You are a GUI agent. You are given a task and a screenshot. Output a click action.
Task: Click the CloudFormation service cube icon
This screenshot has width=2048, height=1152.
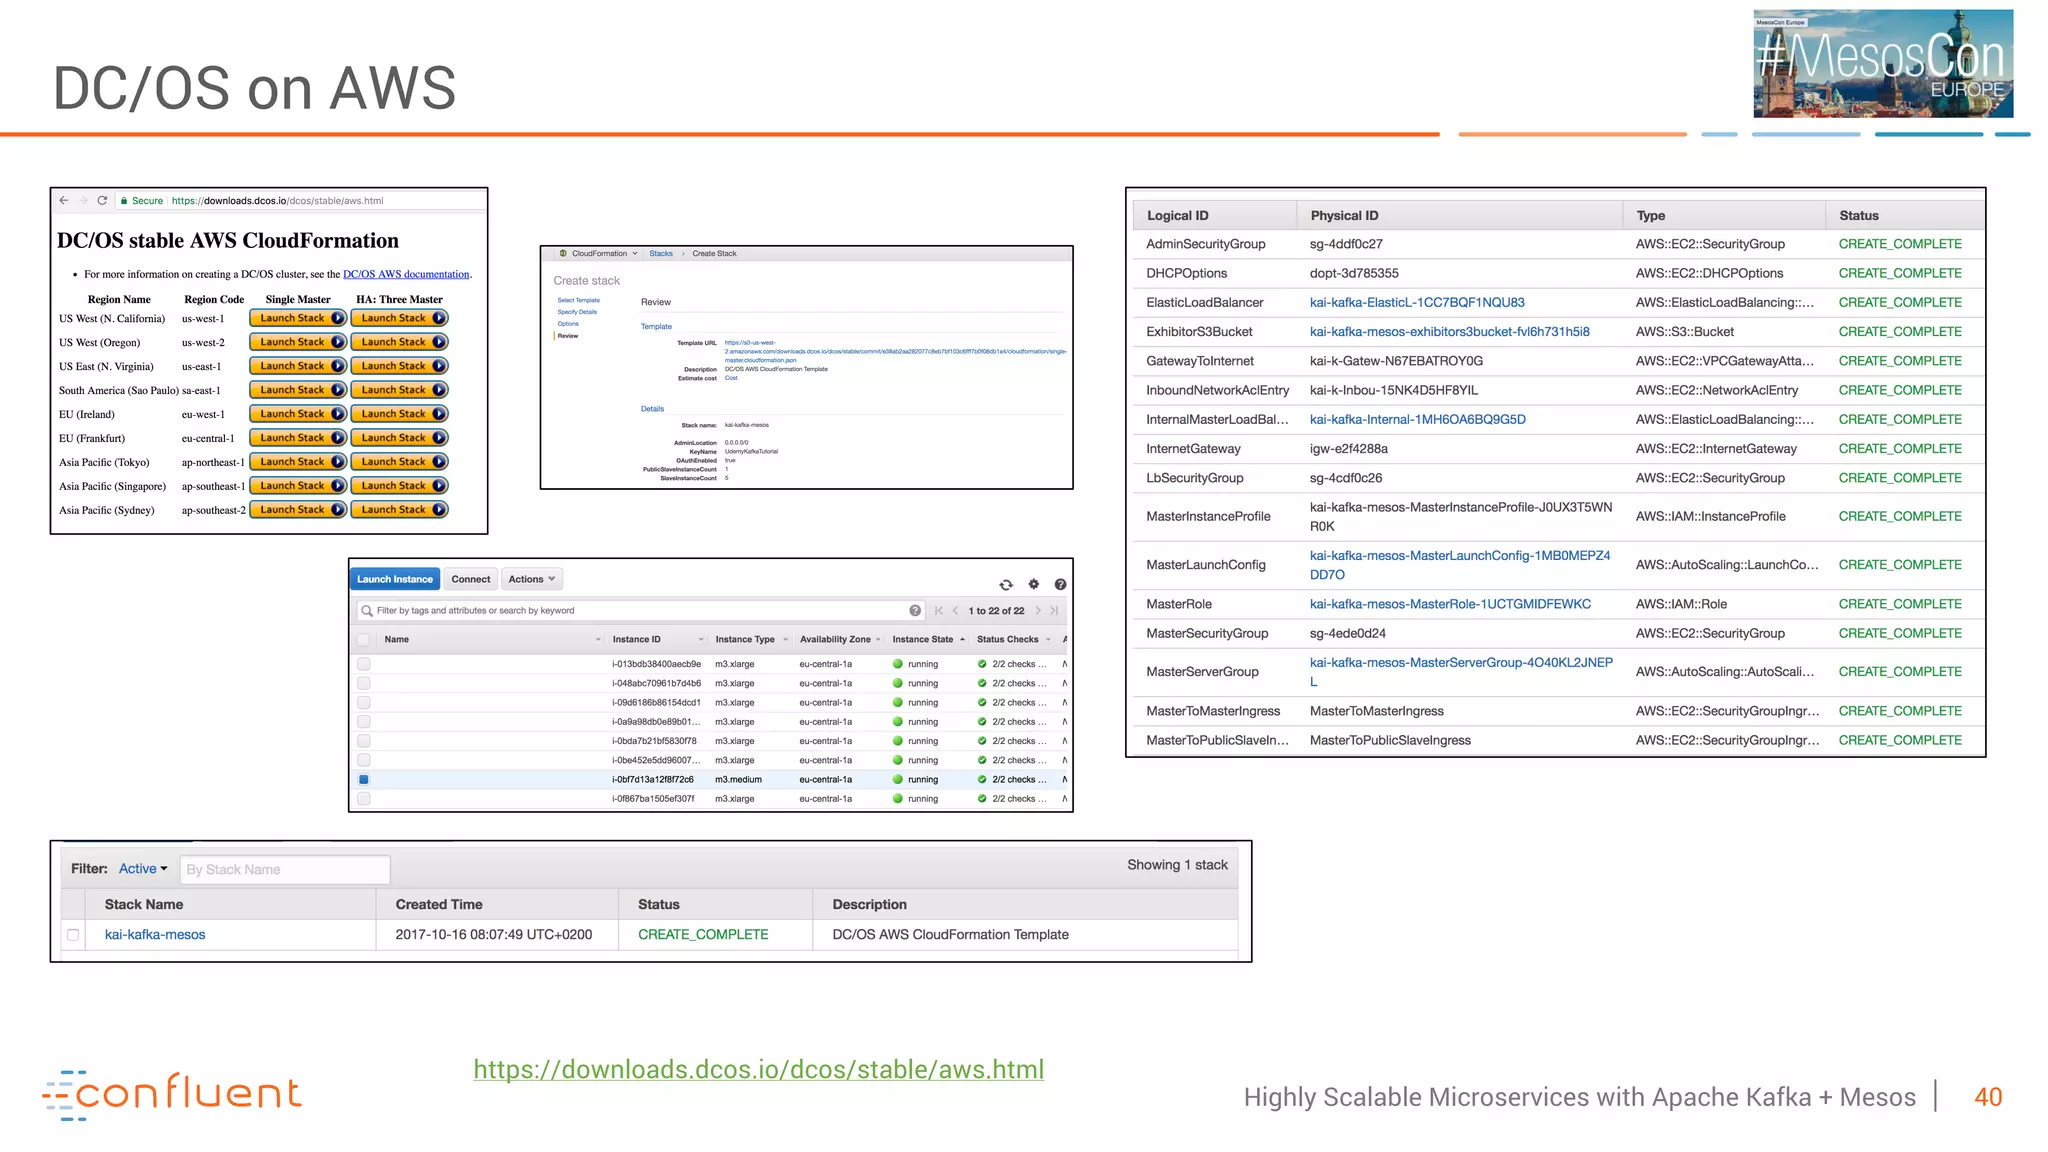point(563,253)
